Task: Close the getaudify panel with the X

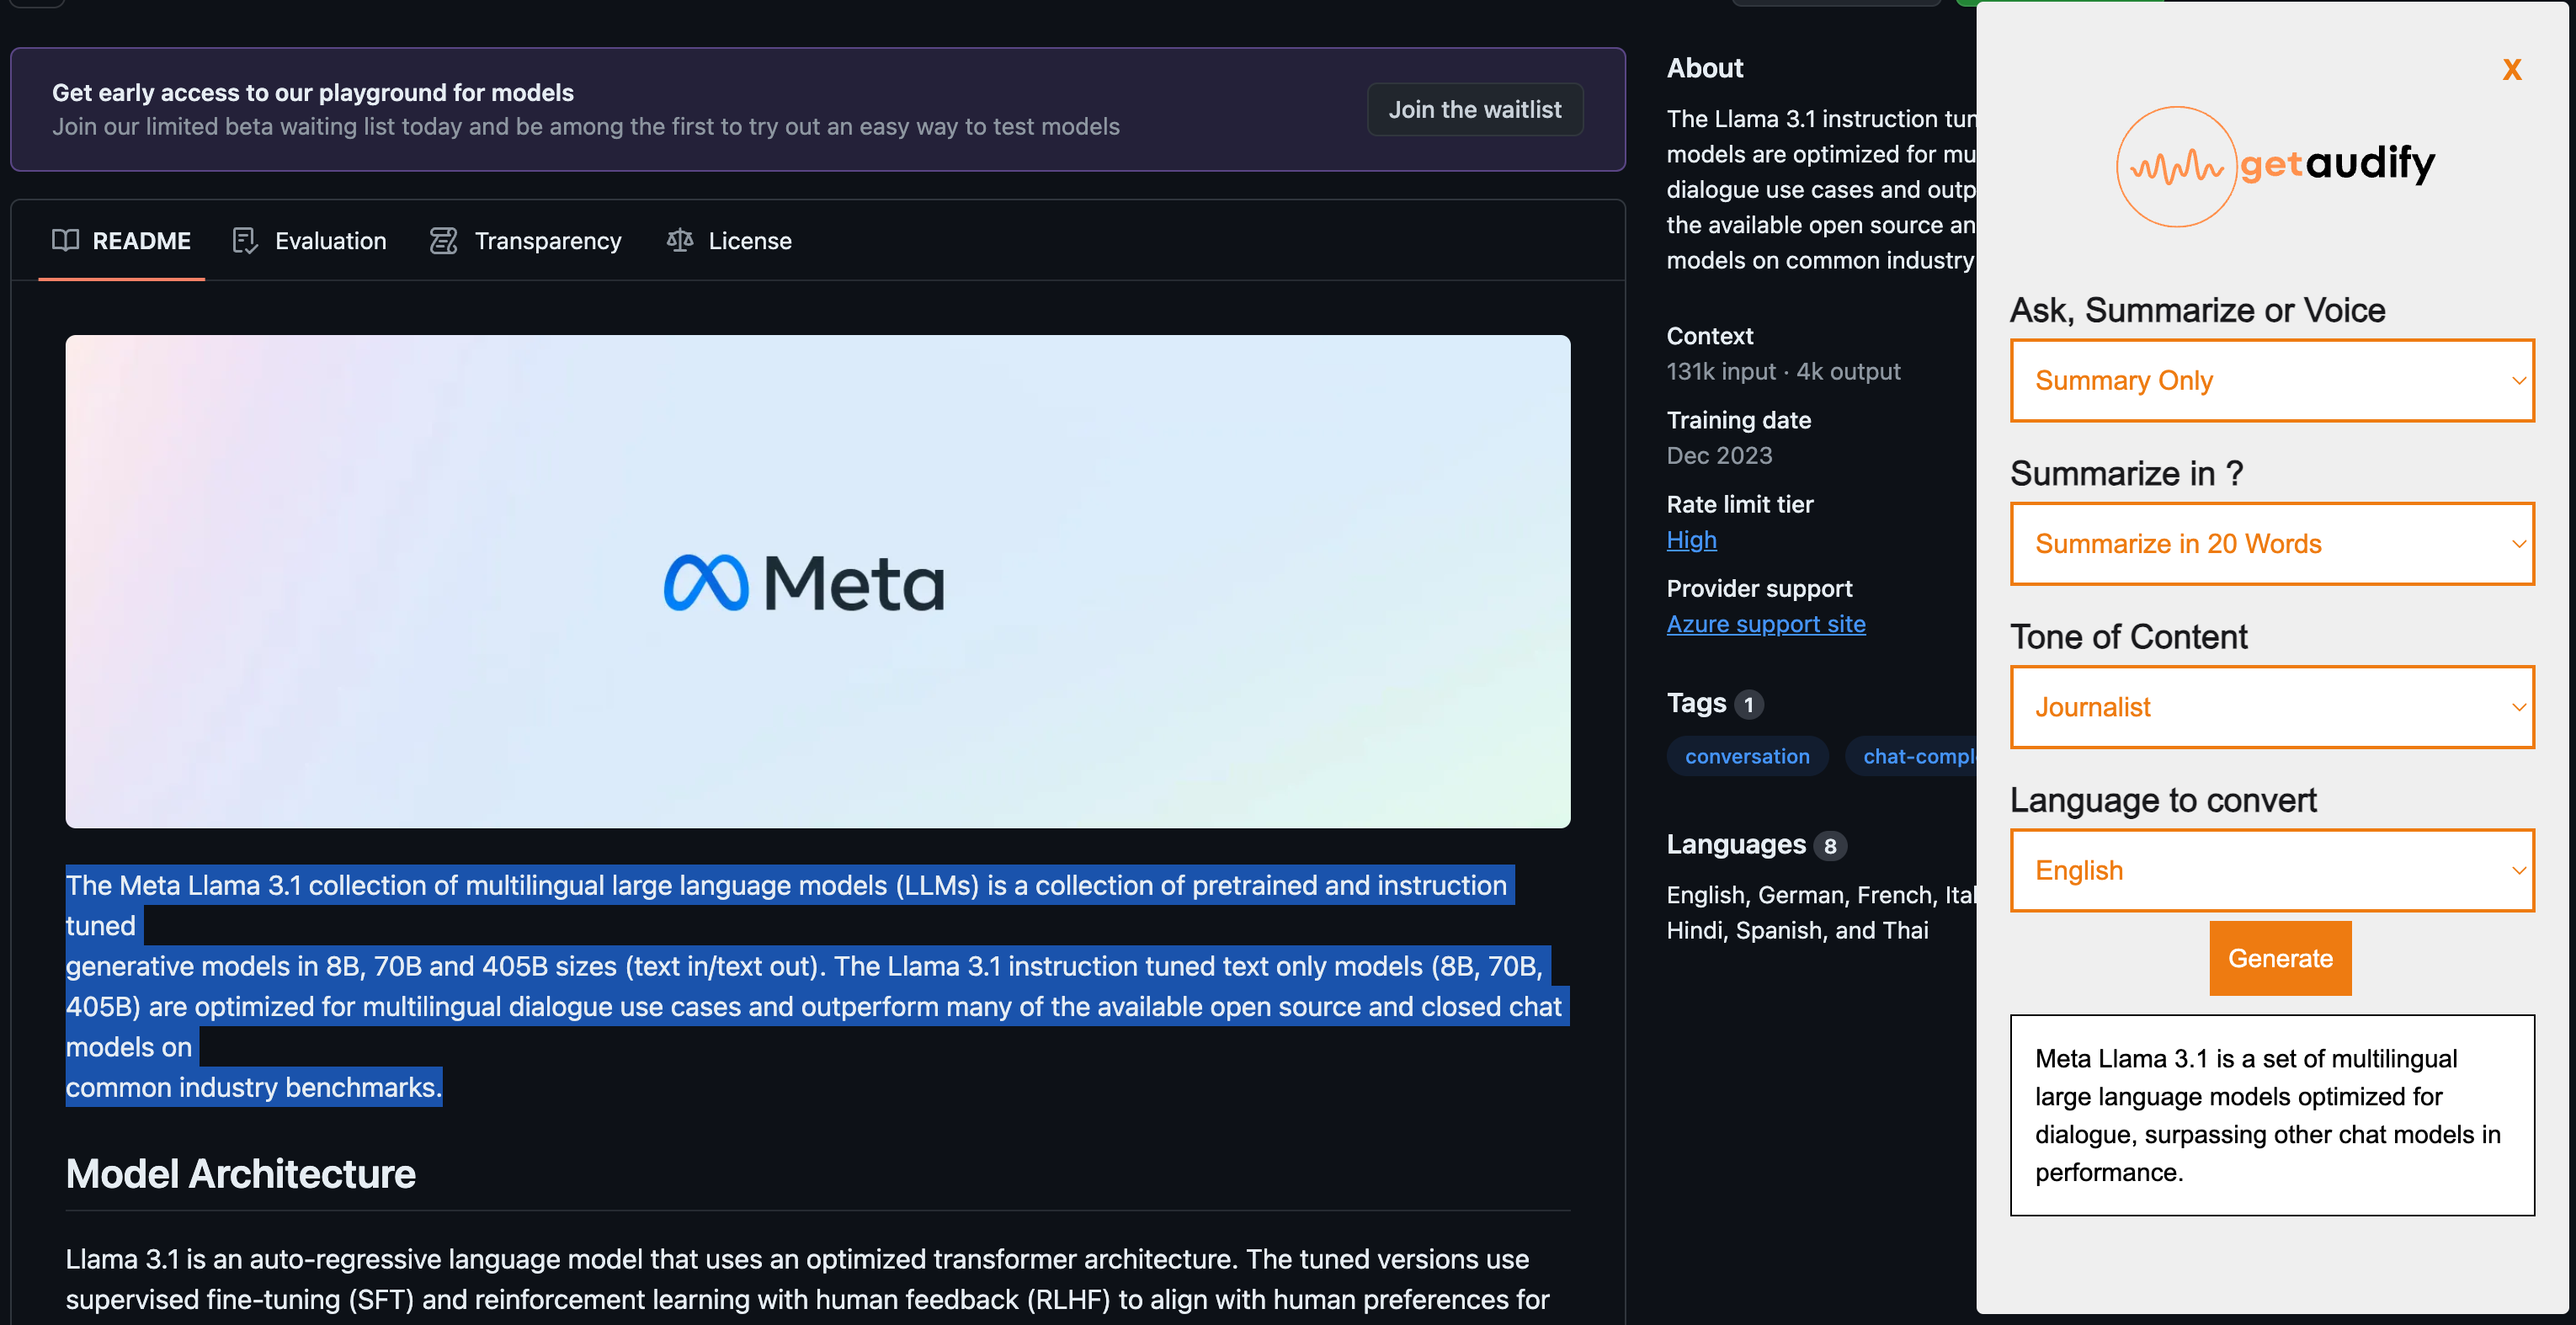Action: [2511, 69]
